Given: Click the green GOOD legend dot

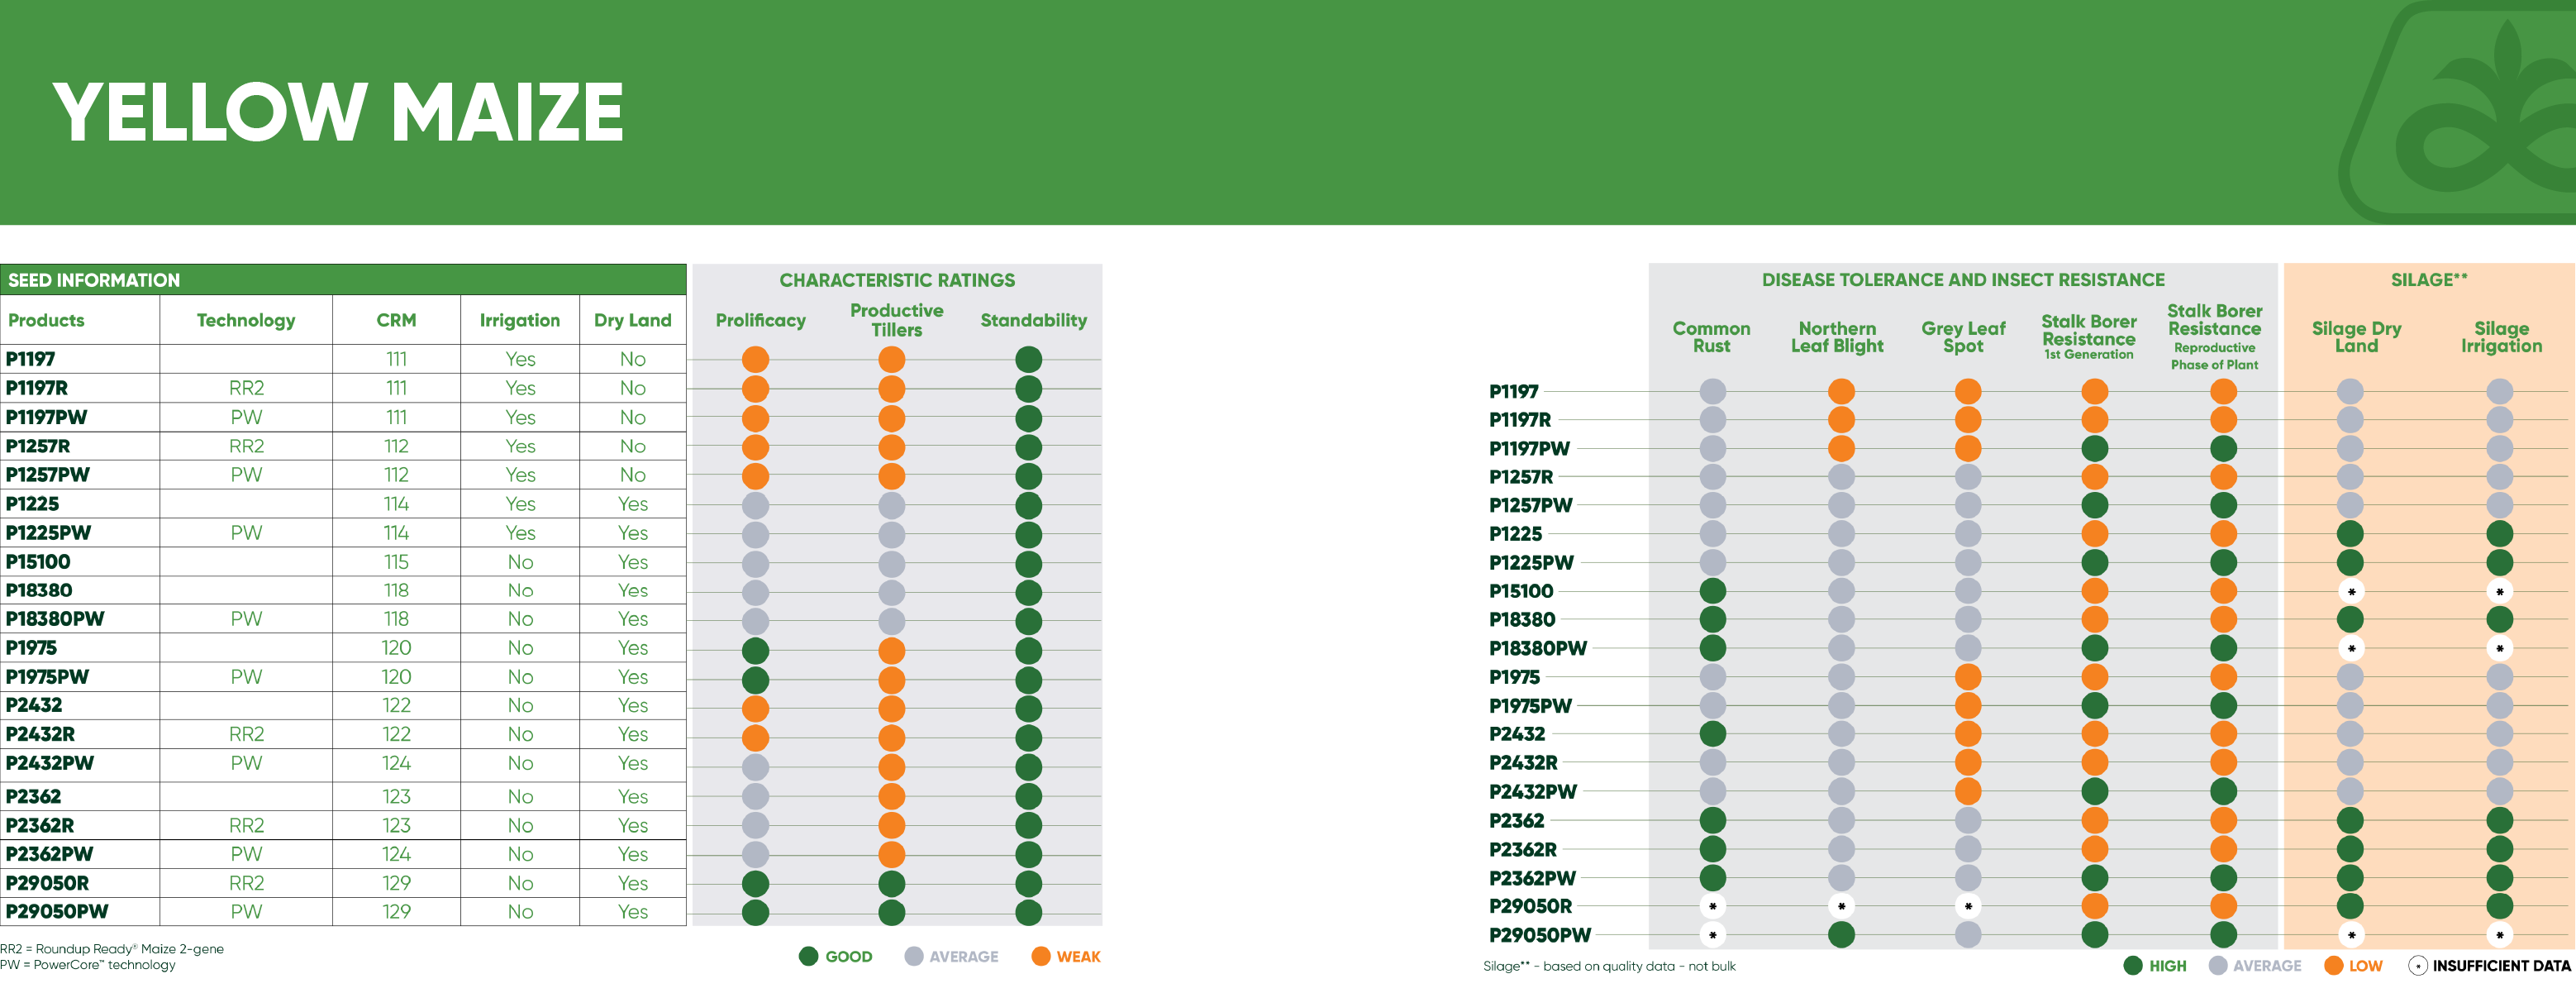Looking at the screenshot, I should [x=809, y=956].
